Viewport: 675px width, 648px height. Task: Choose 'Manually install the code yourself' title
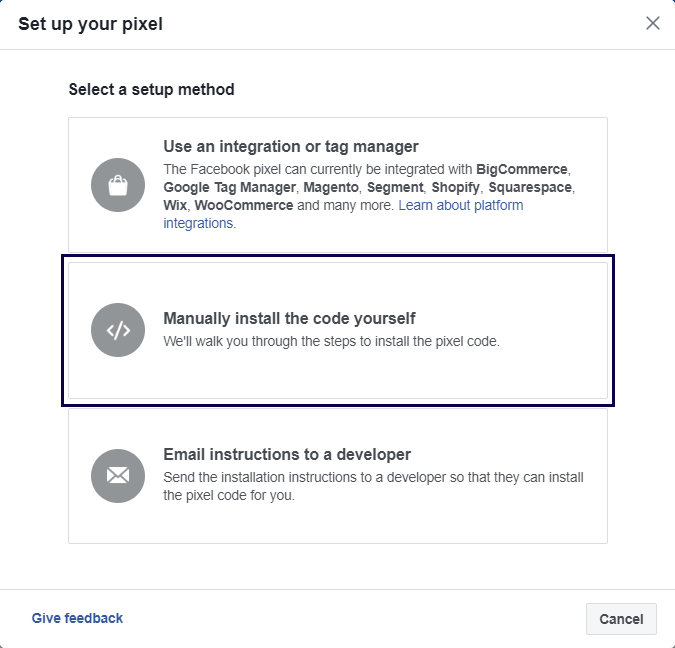pyautogui.click(x=289, y=318)
